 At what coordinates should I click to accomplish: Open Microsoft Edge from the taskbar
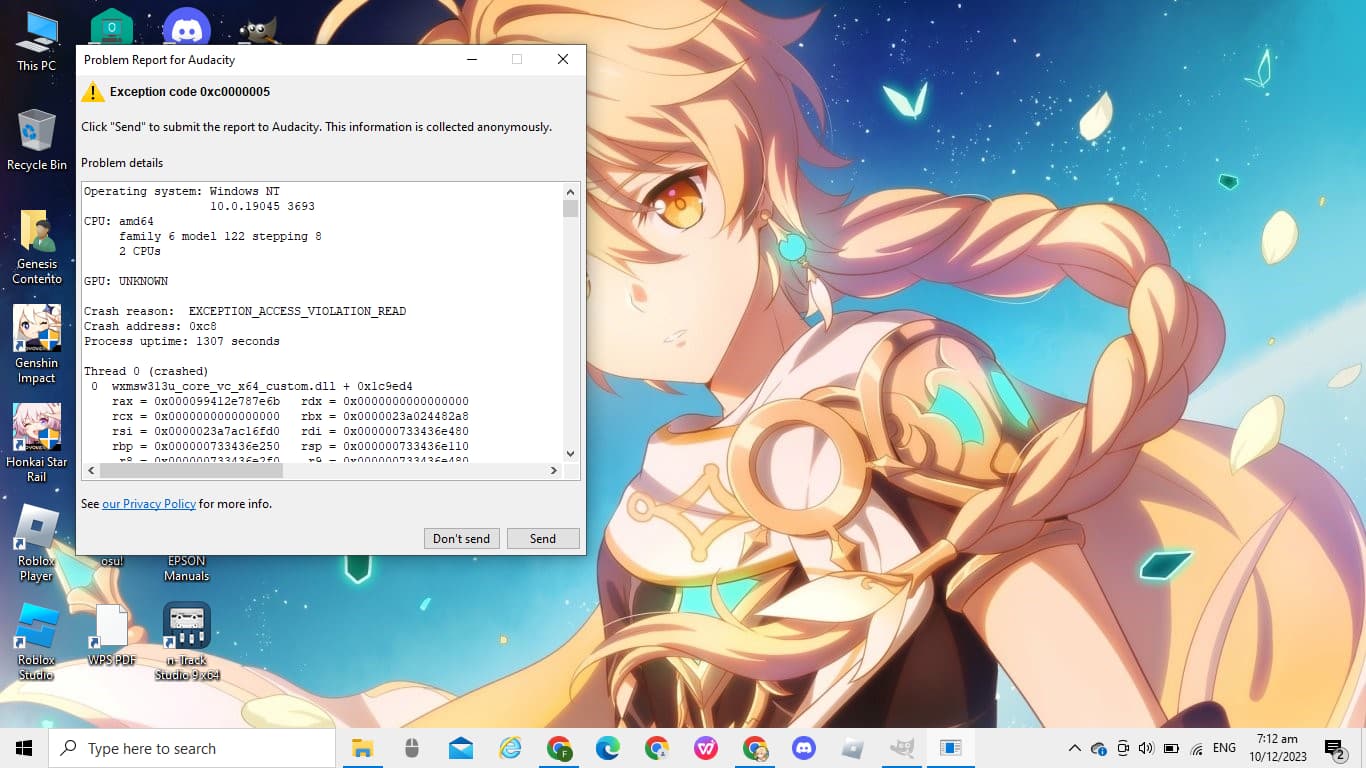coord(608,748)
